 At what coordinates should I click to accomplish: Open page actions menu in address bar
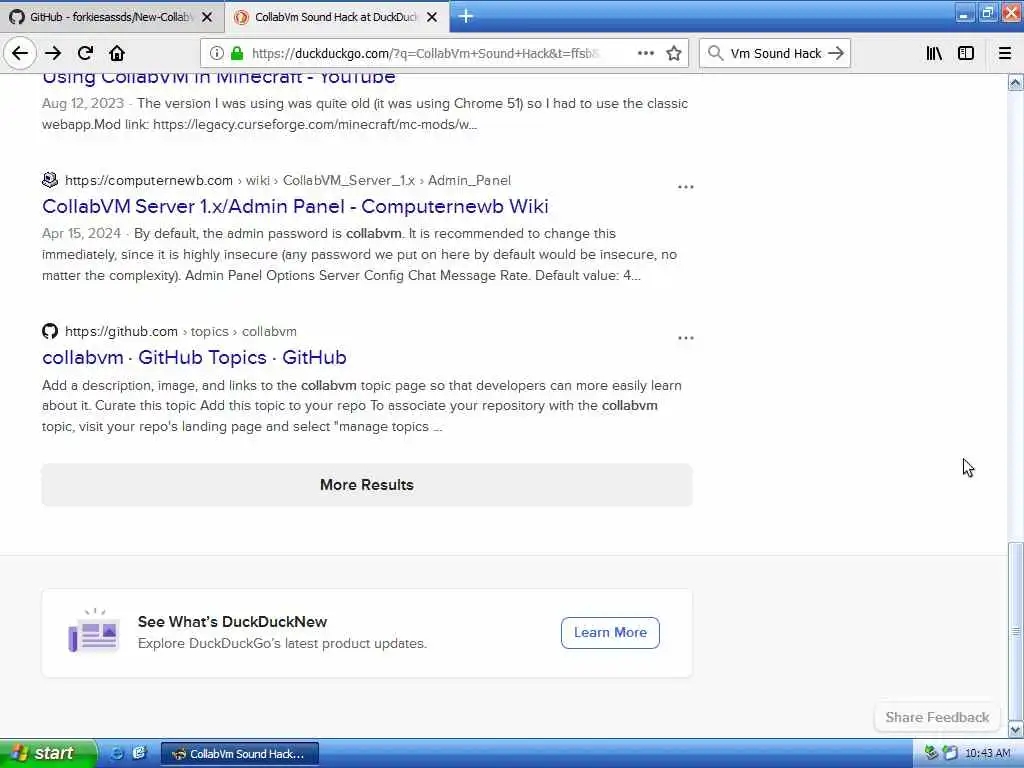click(x=645, y=53)
